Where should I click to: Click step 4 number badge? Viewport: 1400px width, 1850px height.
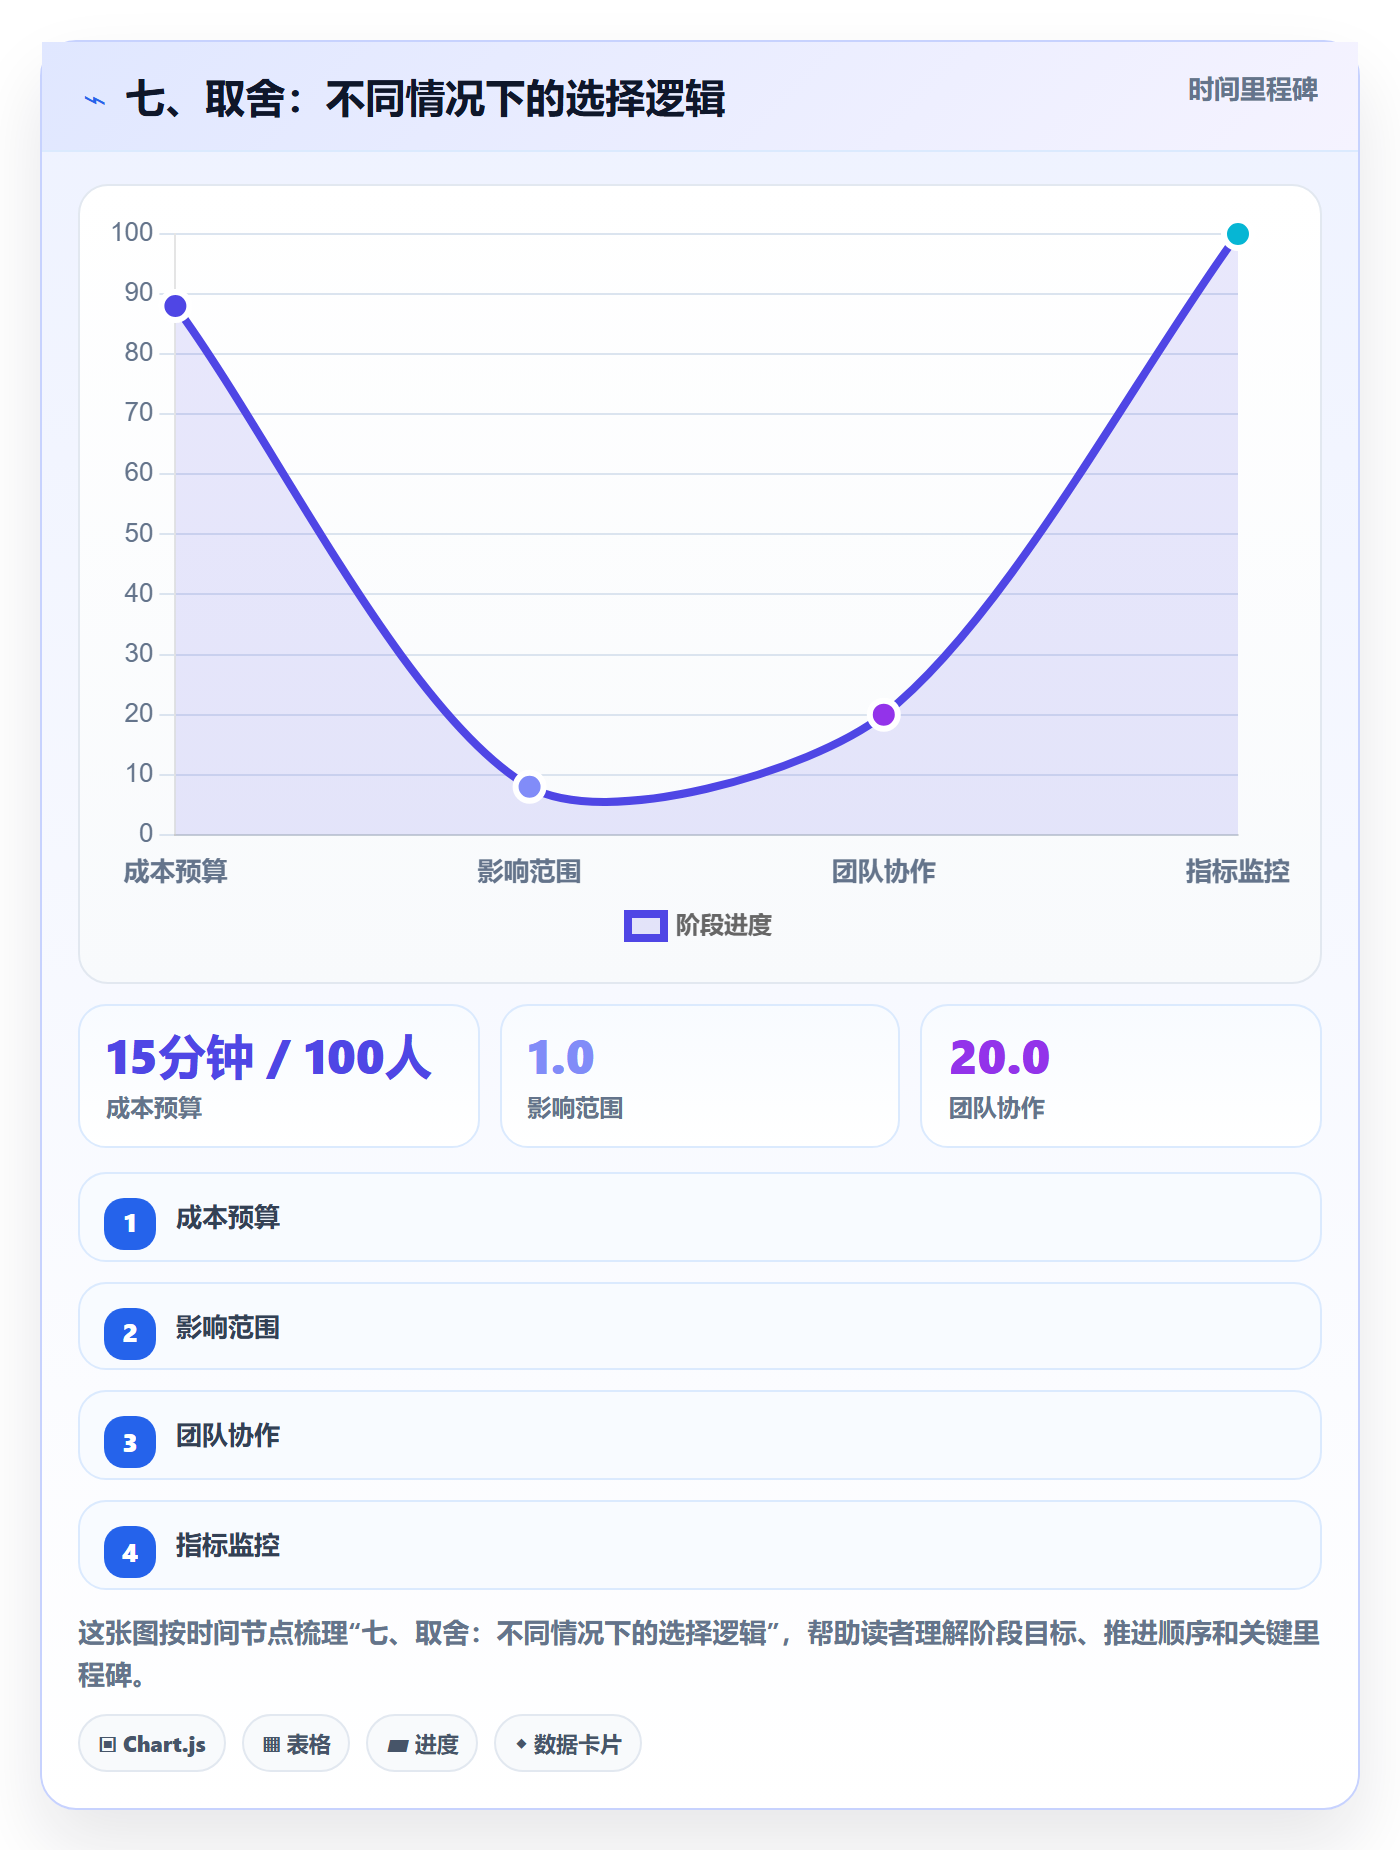[x=130, y=1552]
